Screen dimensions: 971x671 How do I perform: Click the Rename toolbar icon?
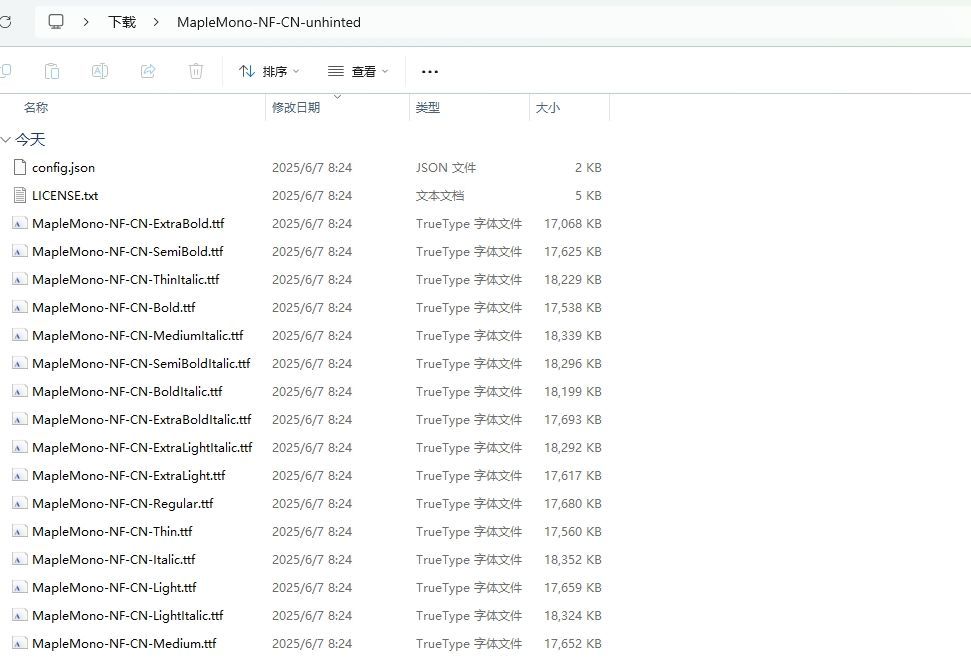pyautogui.click(x=100, y=71)
